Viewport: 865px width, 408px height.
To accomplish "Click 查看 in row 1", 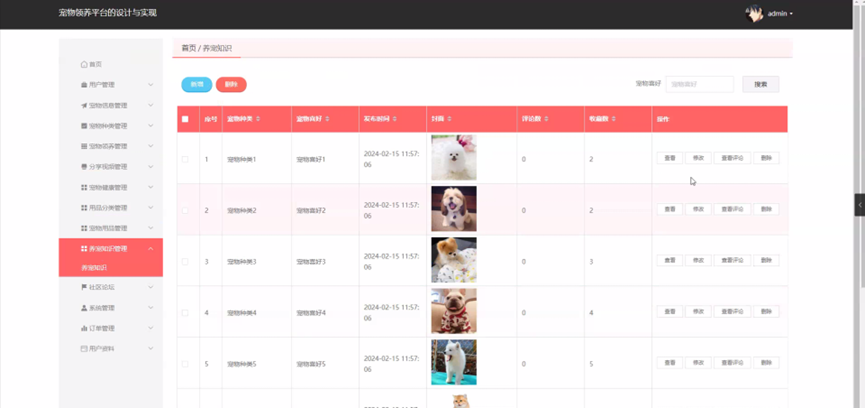I will 670,158.
